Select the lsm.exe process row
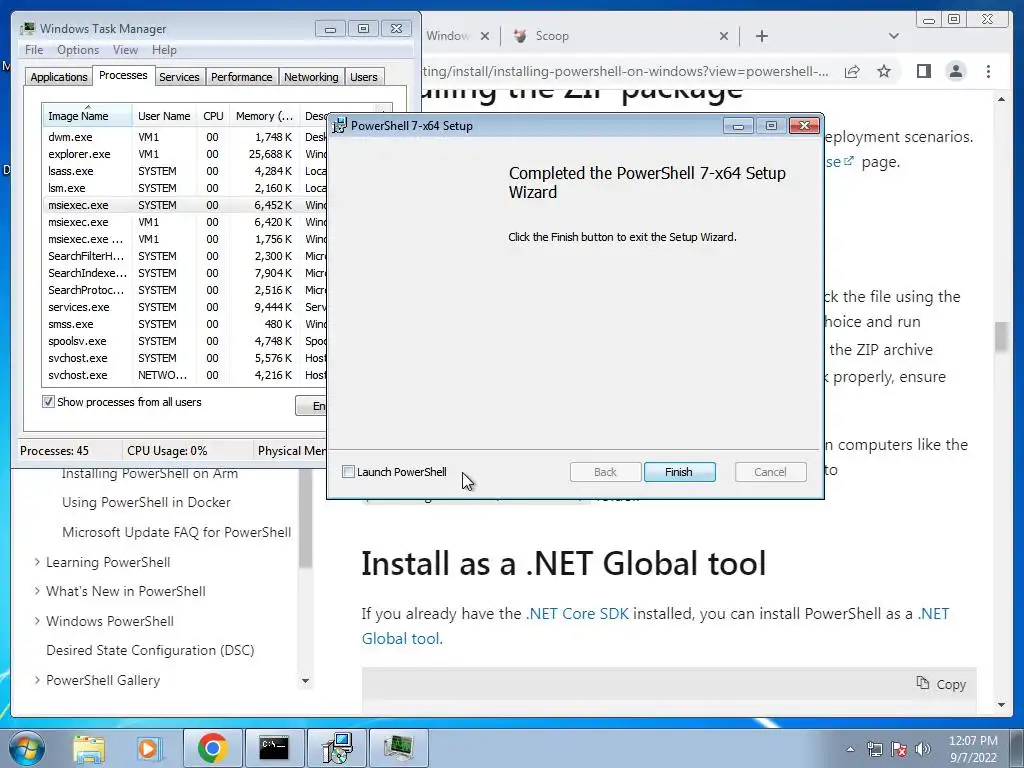 pos(184,188)
